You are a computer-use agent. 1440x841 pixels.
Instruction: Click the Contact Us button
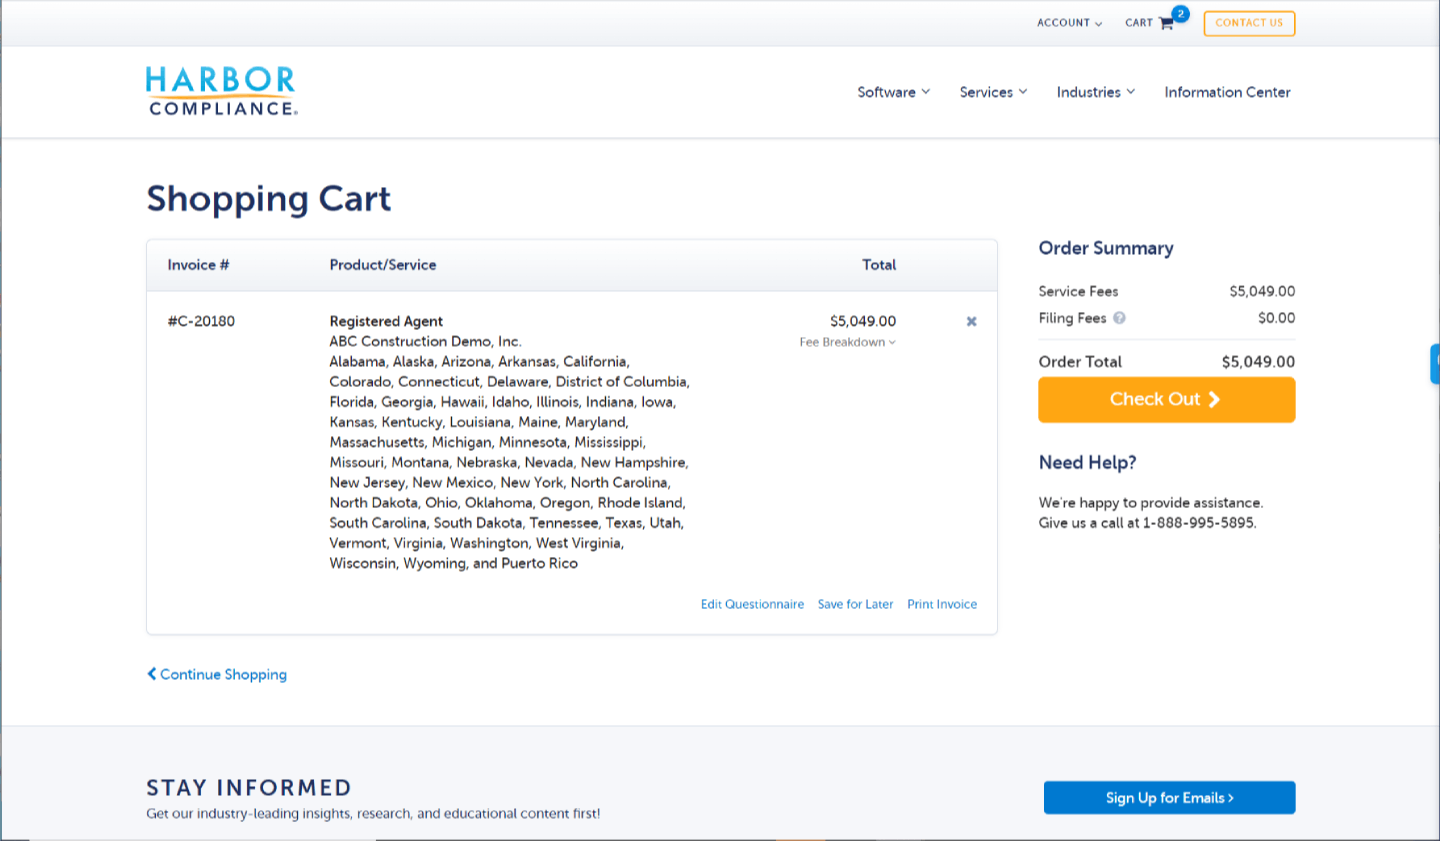(x=1249, y=23)
